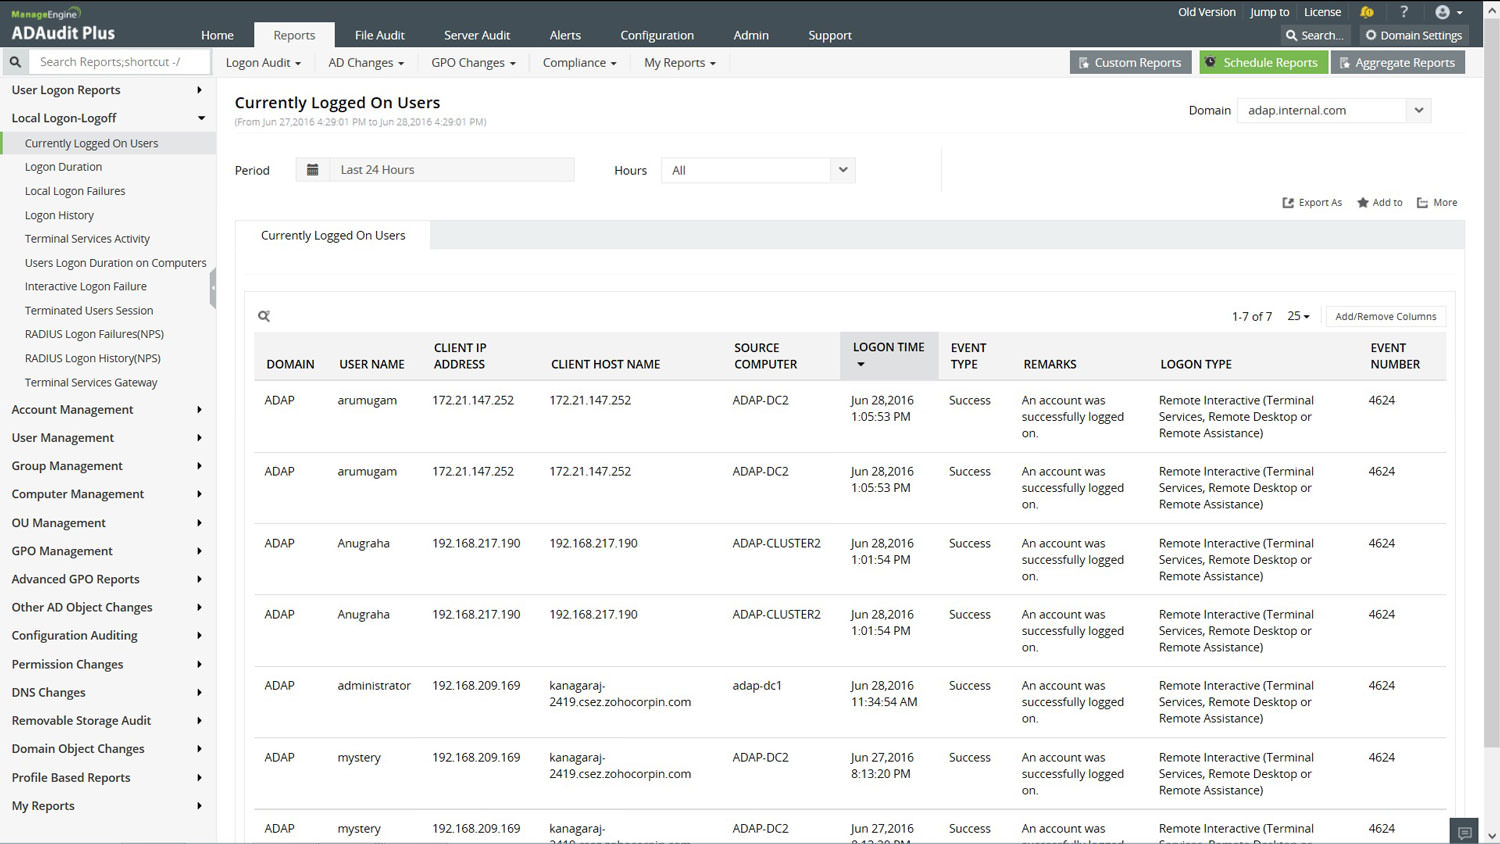Image resolution: width=1500 pixels, height=844 pixels.
Task: Switch to the Server Audit tab
Action: point(476,35)
